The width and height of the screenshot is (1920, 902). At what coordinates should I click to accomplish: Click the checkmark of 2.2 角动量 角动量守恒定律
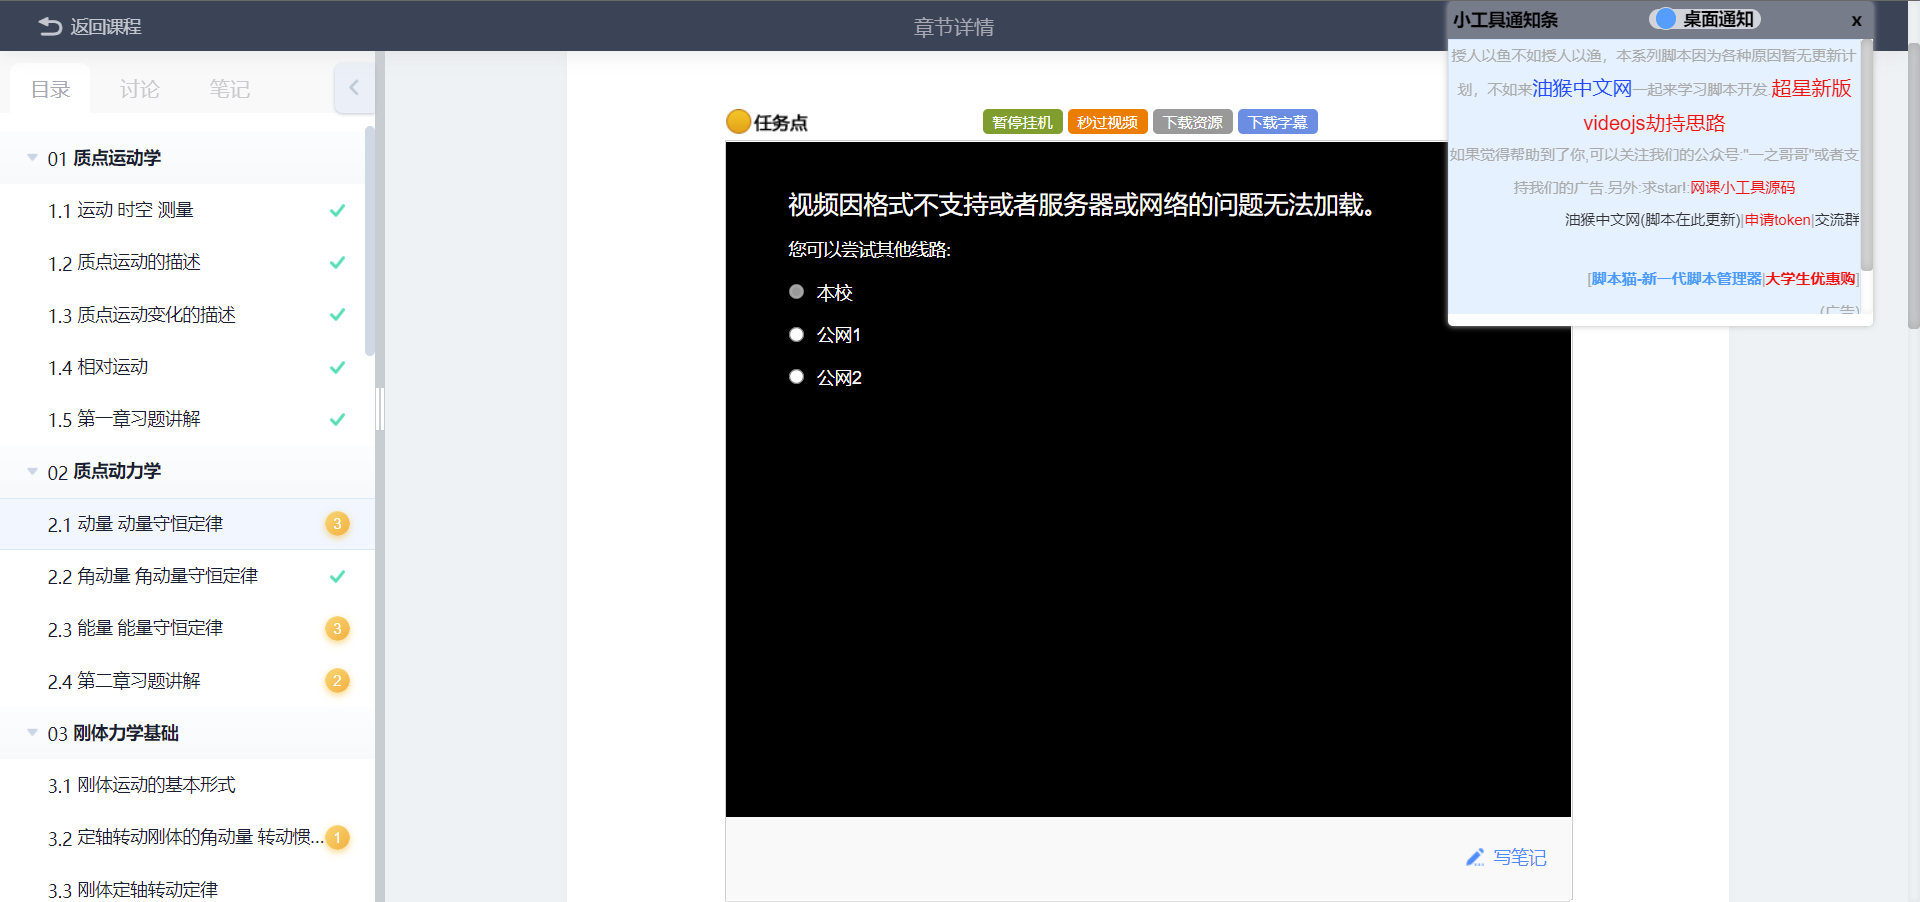point(338,576)
